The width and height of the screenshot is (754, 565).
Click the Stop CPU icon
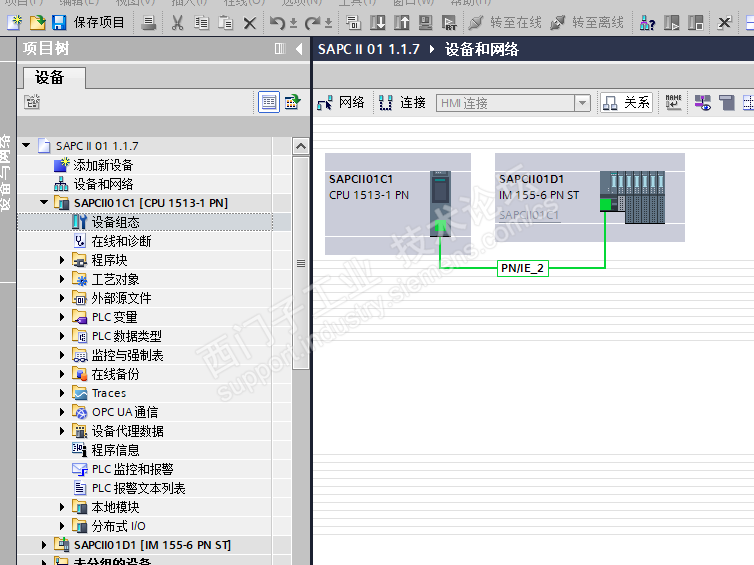pyautogui.click(x=695, y=23)
